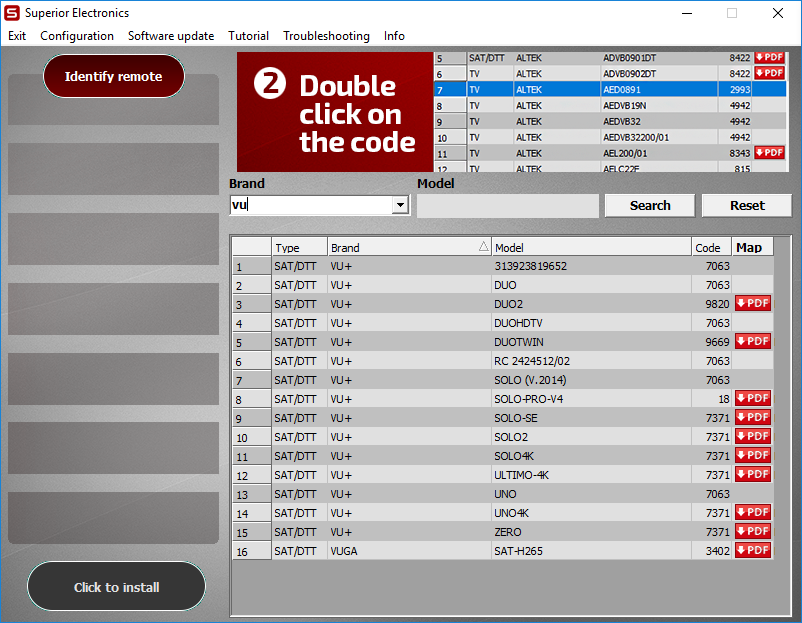802x623 pixels.
Task: Click code 9820 in the table
Action: (x=711, y=304)
